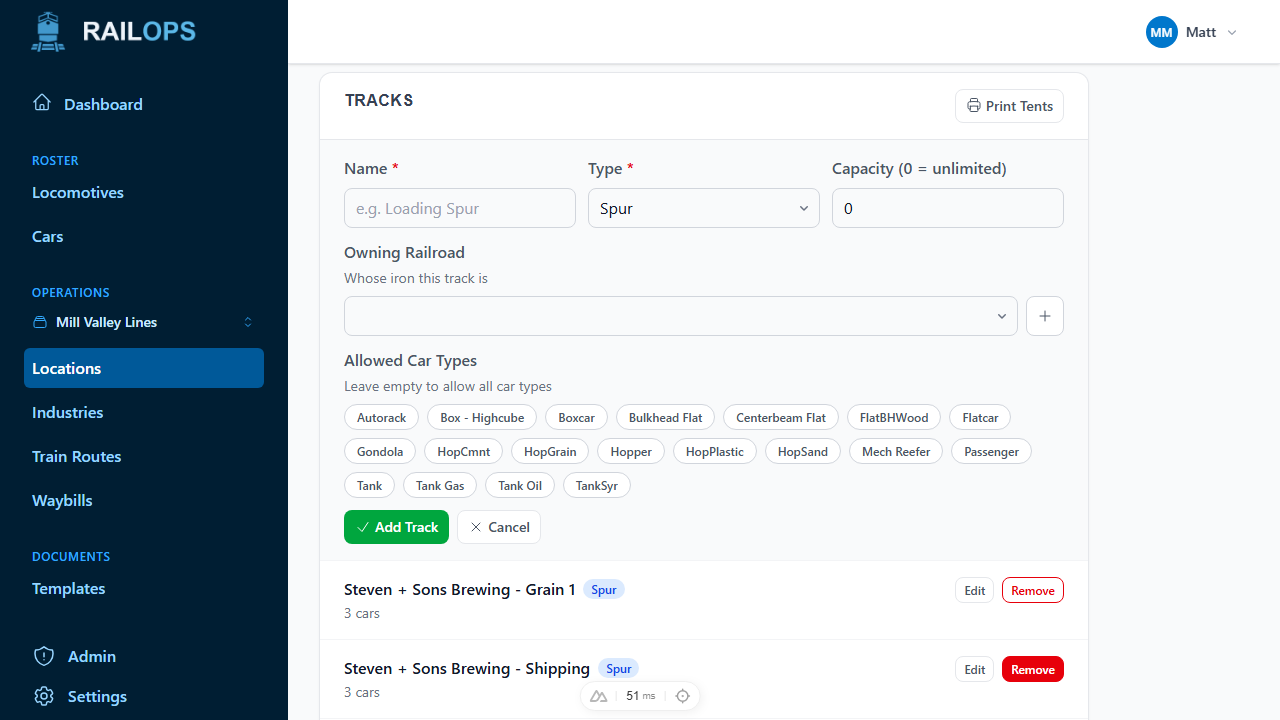Screen dimensions: 1280x720
Task: Toggle the Box - Highcube car type
Action: (x=482, y=418)
